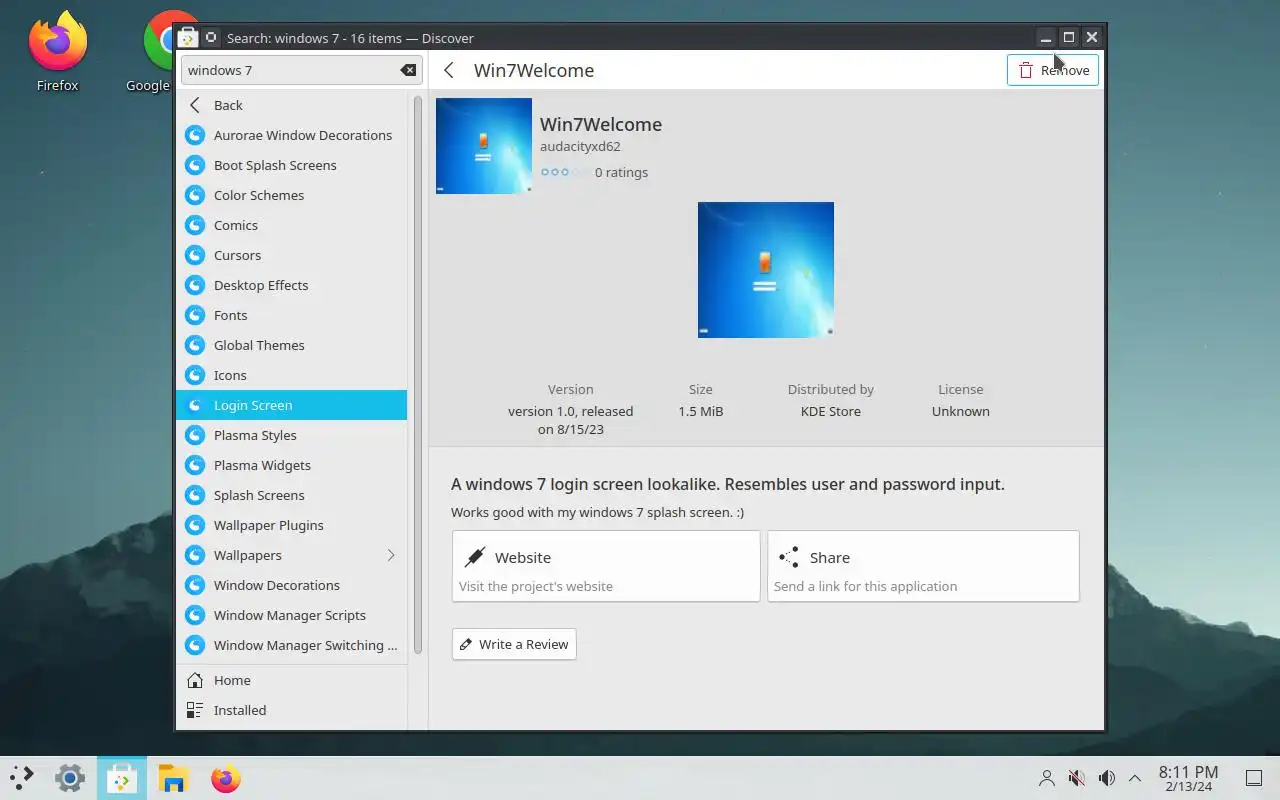Click the muted microphone tray icon
1280x800 pixels.
[1077, 778]
